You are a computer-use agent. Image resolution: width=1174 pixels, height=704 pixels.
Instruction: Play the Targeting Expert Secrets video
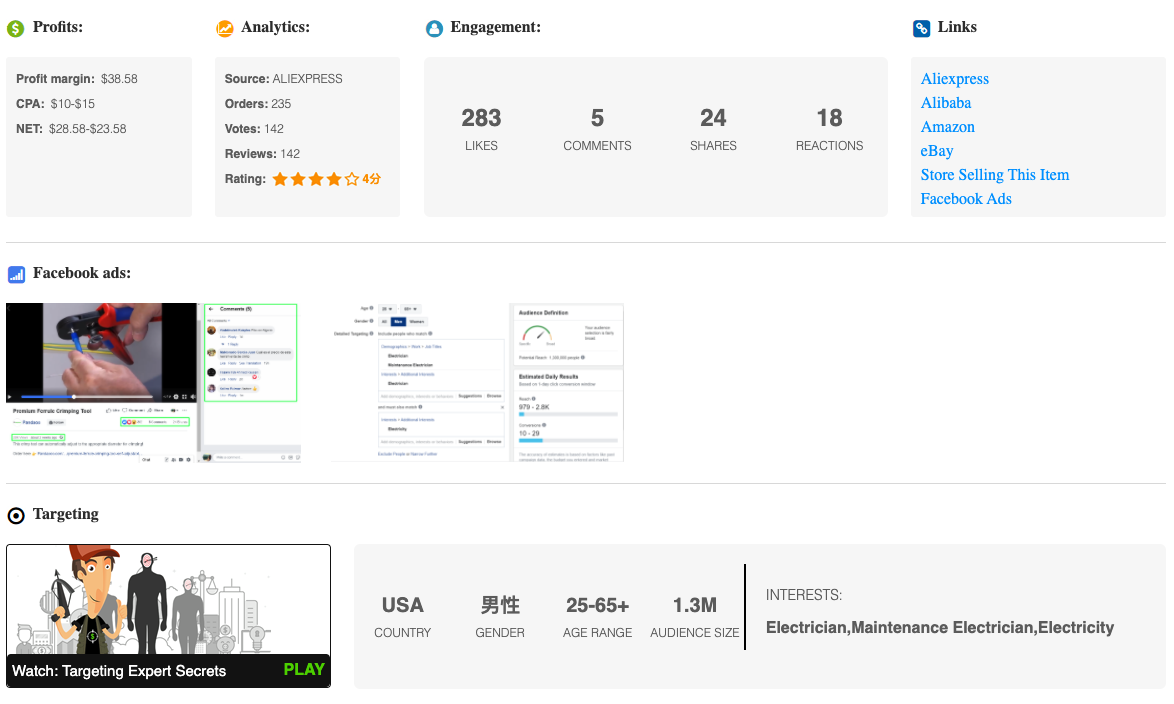[304, 670]
